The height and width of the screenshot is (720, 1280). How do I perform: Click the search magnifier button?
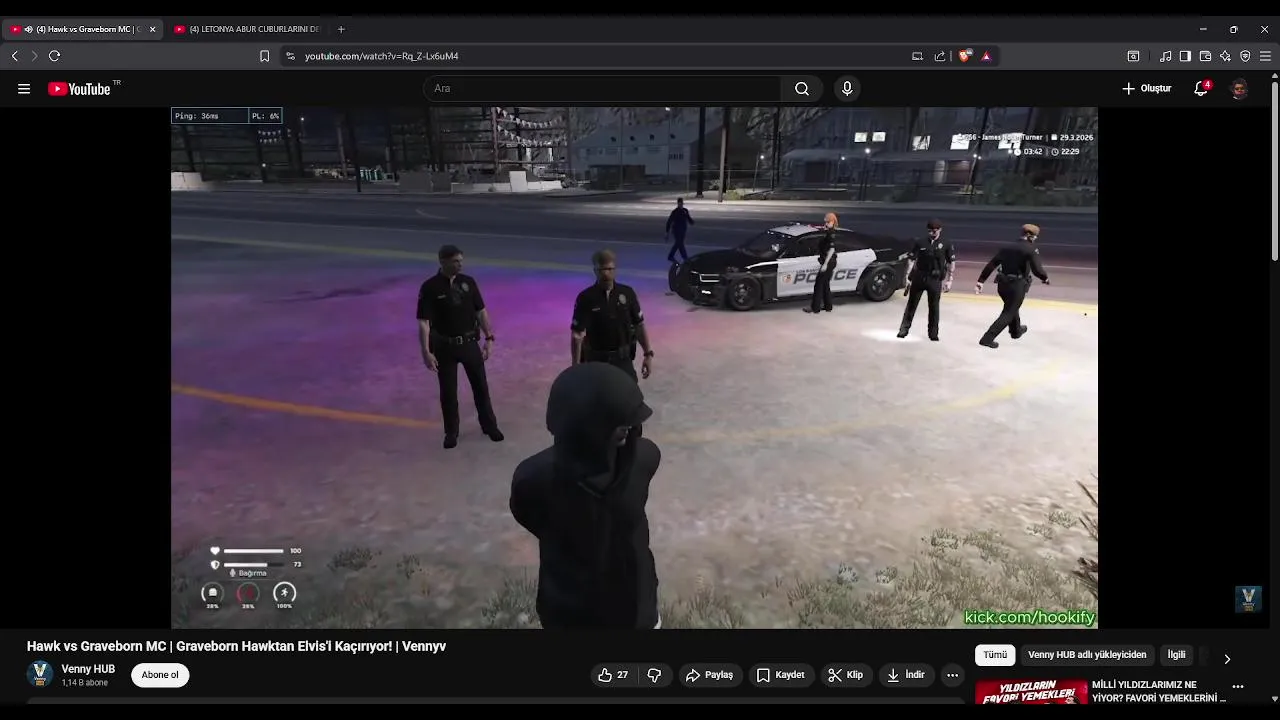click(802, 89)
